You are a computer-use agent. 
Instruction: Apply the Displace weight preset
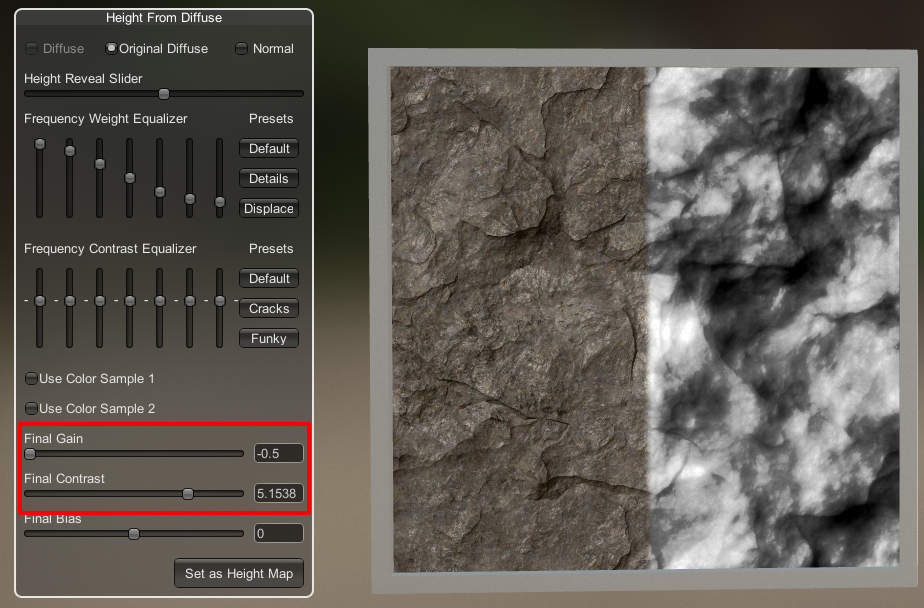click(x=269, y=209)
